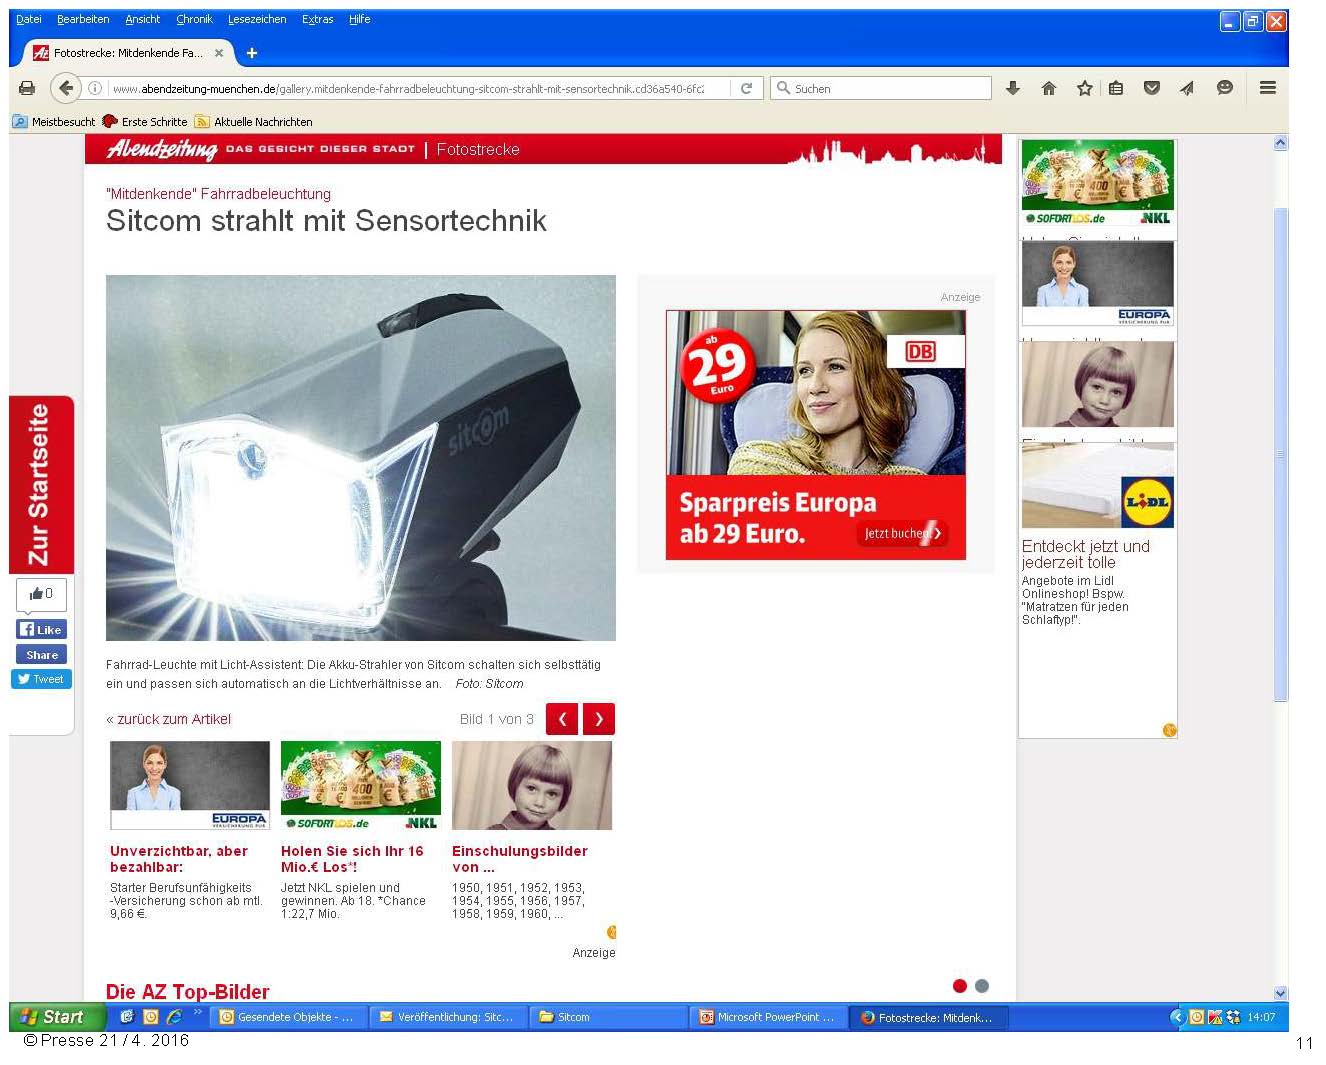Click the Die AZ Top-Bilder heading
The height and width of the screenshot is (1065, 1326).
click(x=188, y=992)
